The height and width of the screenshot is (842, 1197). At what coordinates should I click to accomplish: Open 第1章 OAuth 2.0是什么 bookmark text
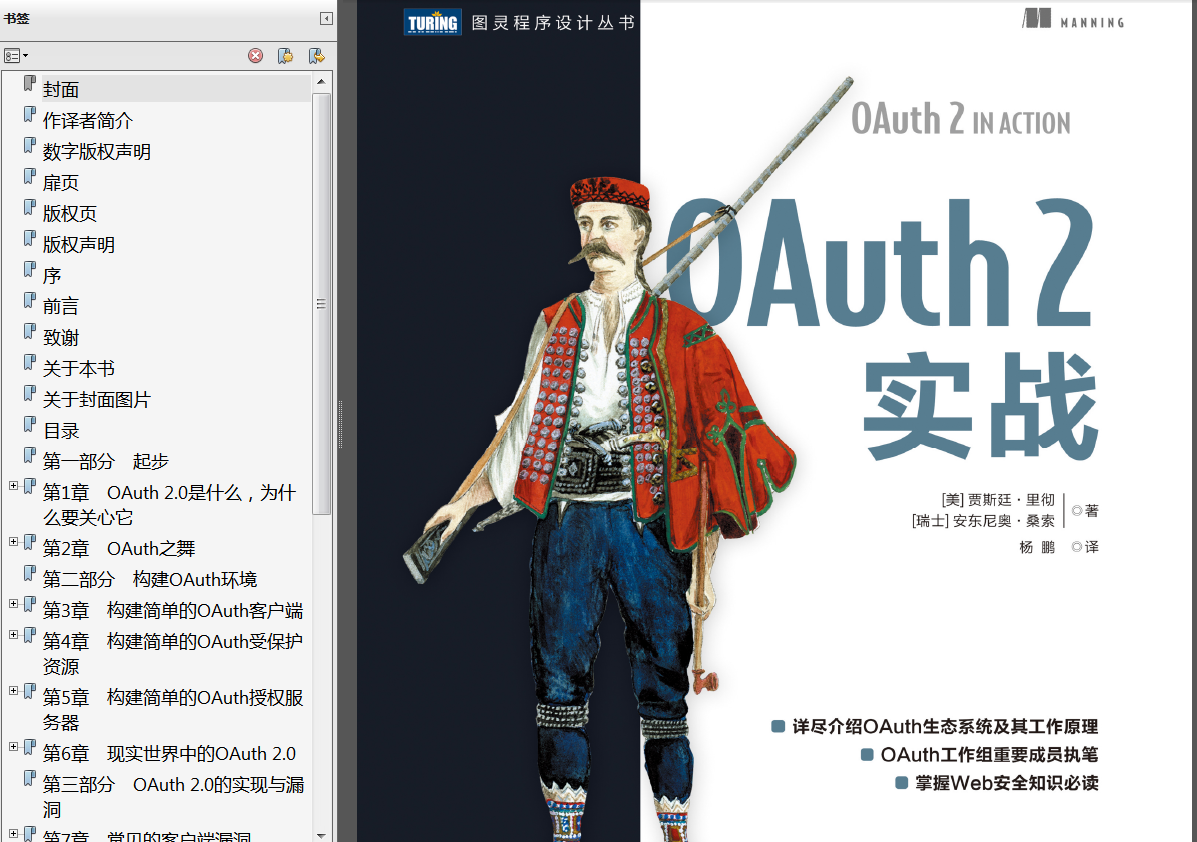pyautogui.click(x=169, y=505)
